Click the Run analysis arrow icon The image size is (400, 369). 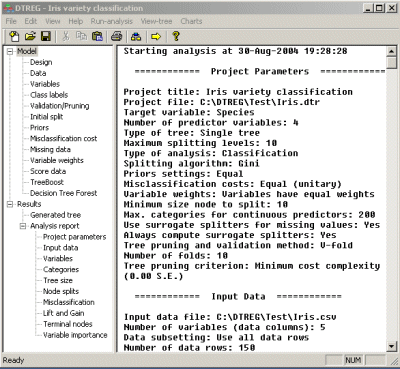click(156, 36)
